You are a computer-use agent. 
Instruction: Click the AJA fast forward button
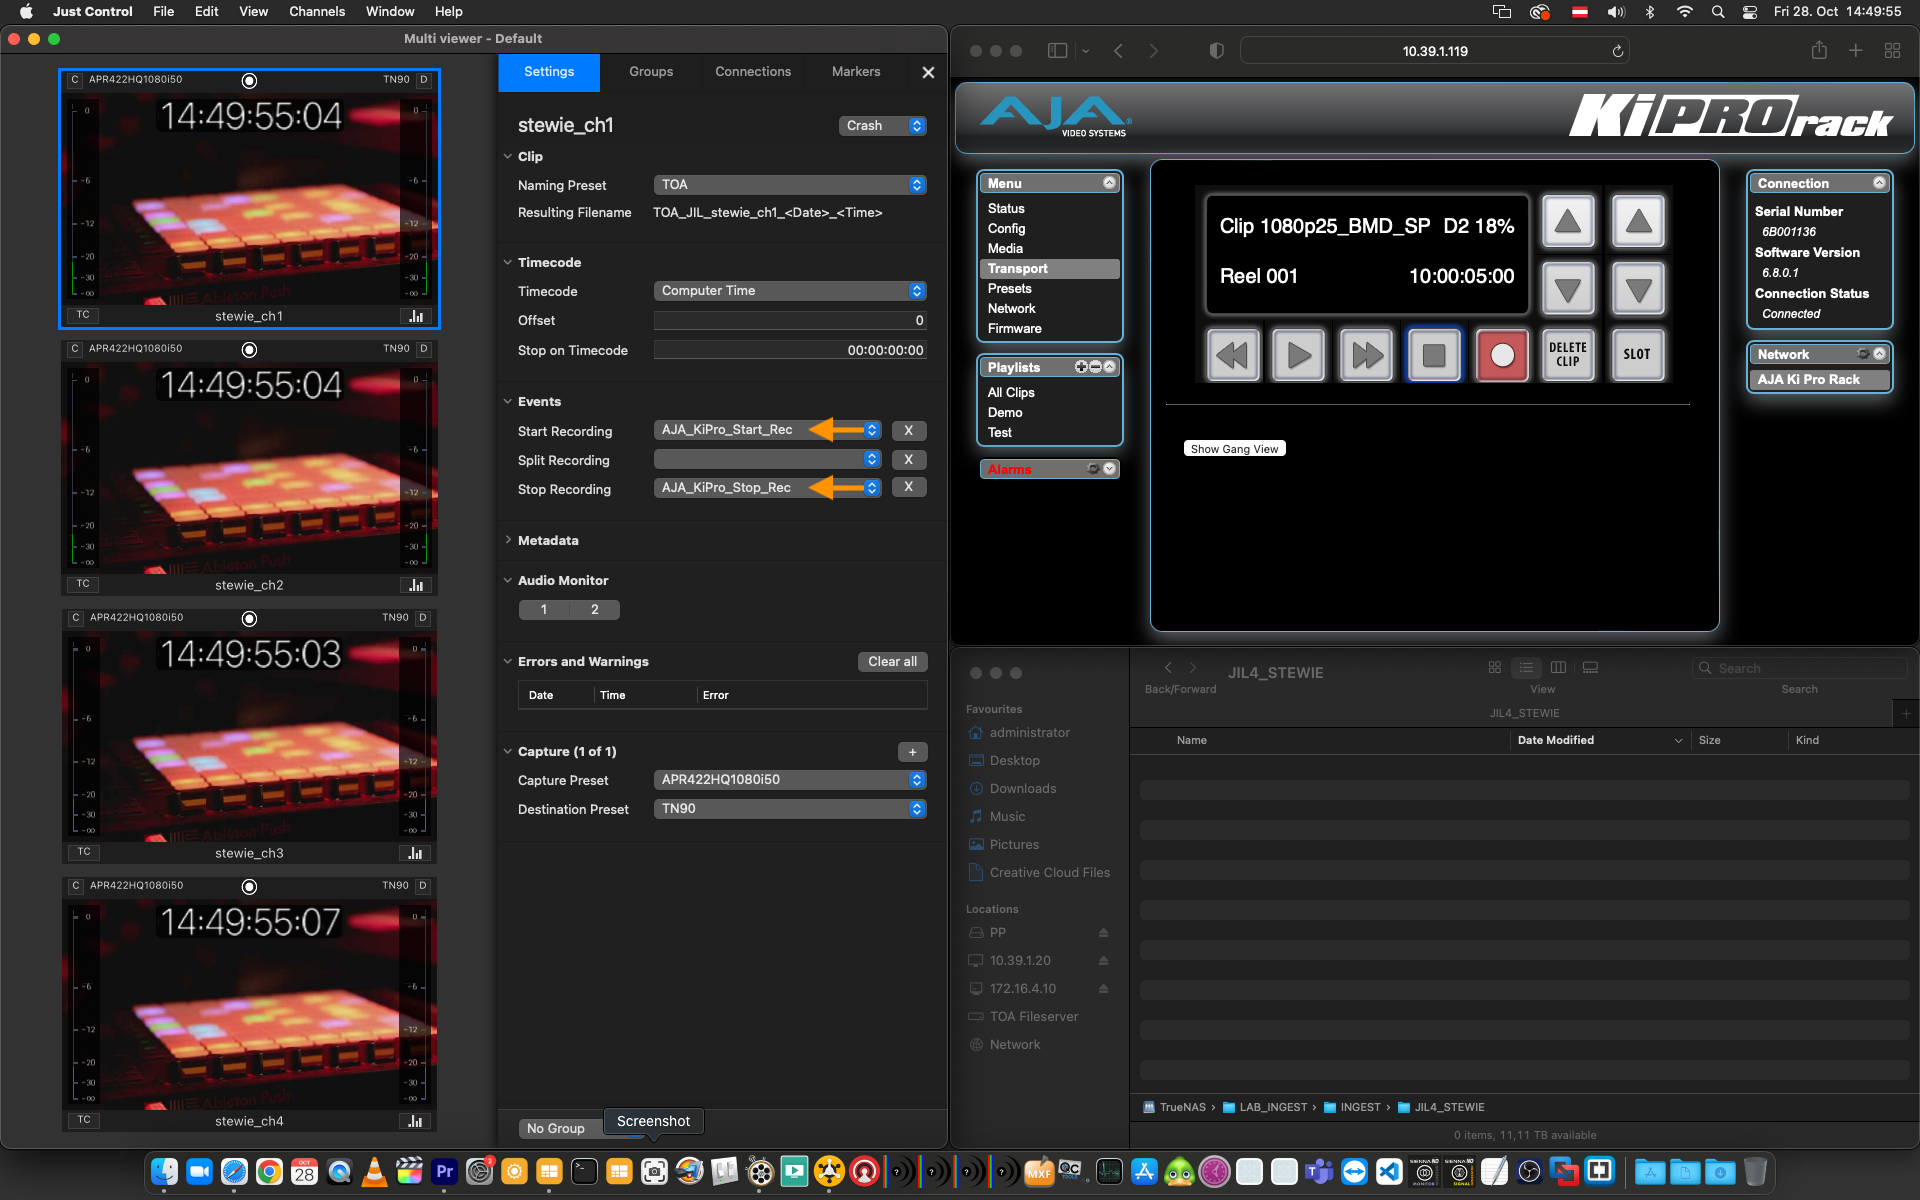(x=1366, y=355)
